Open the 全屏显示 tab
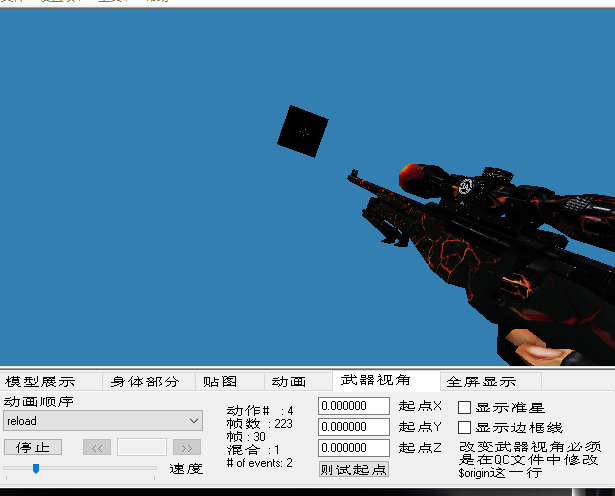This screenshot has width=615, height=496. pos(491,381)
